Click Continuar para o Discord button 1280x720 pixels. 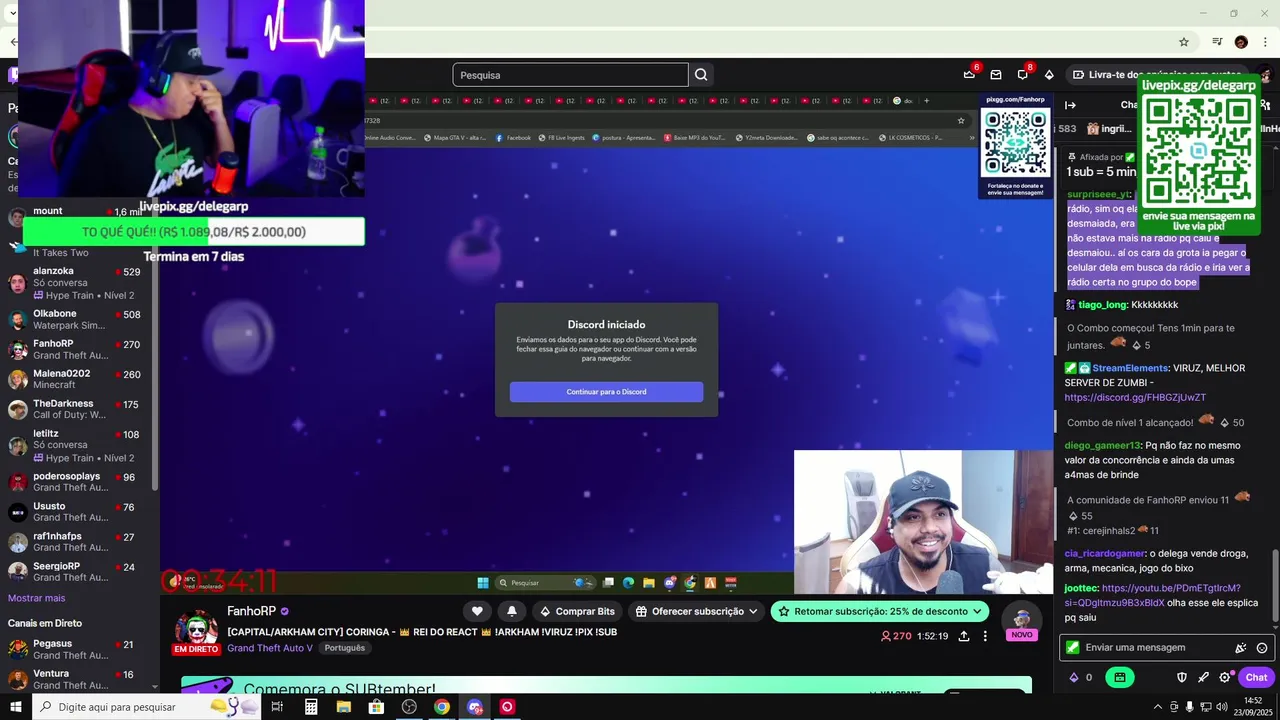(x=606, y=392)
